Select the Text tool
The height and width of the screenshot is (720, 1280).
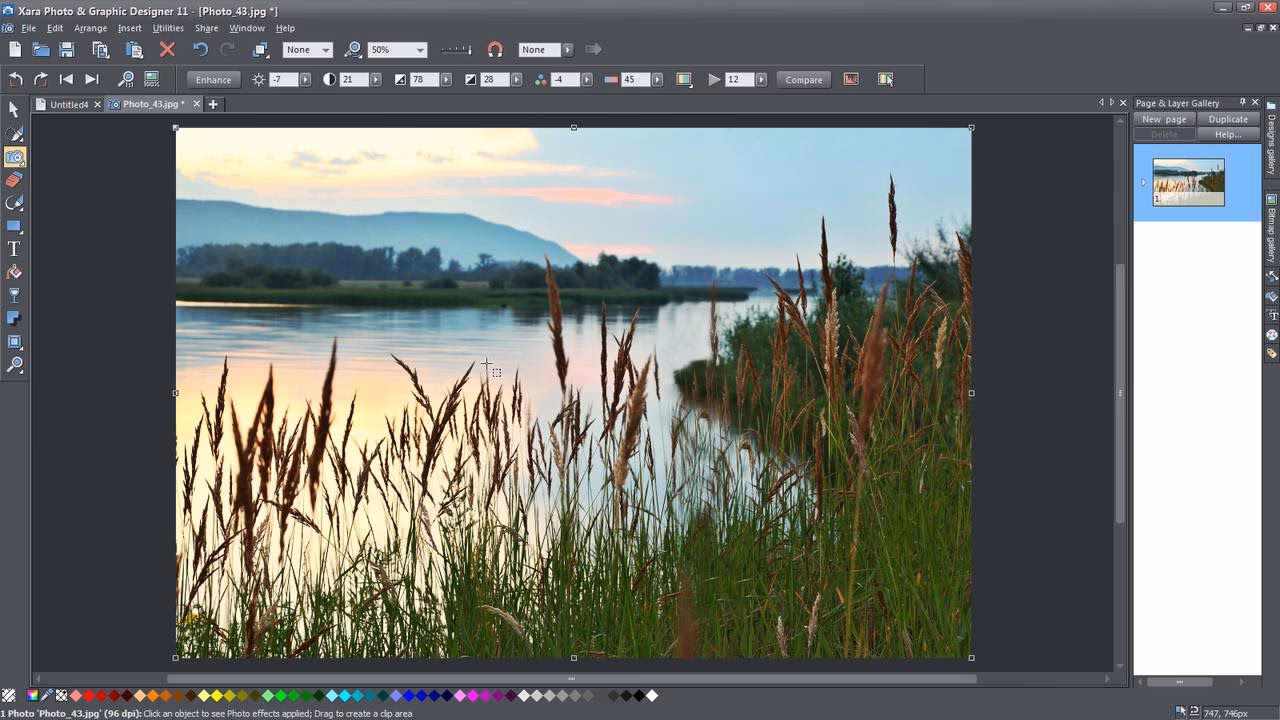pyautogui.click(x=14, y=249)
